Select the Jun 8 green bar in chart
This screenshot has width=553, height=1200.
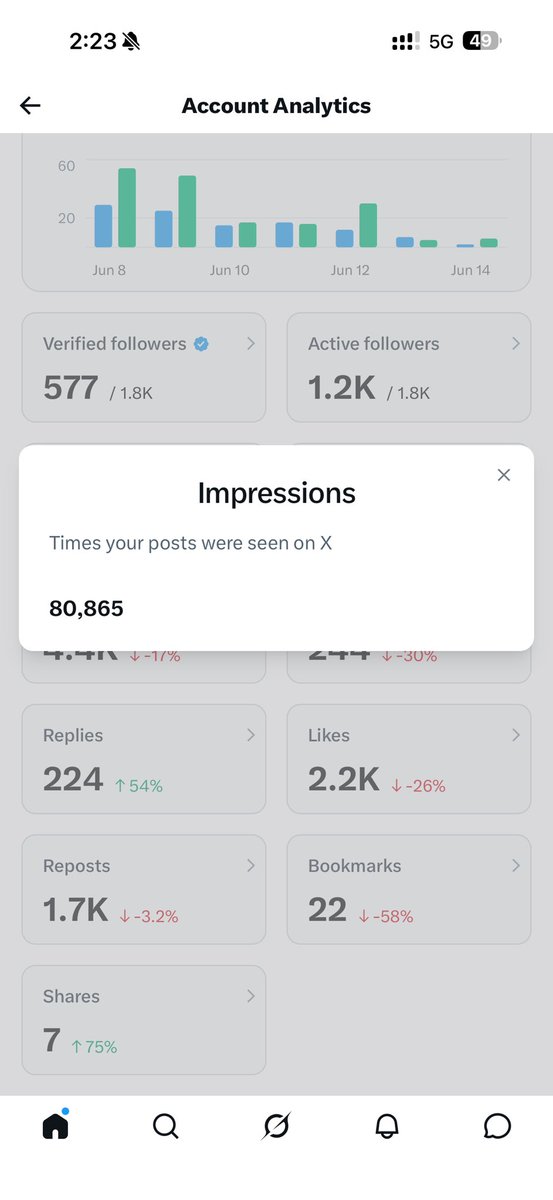[x=127, y=208]
